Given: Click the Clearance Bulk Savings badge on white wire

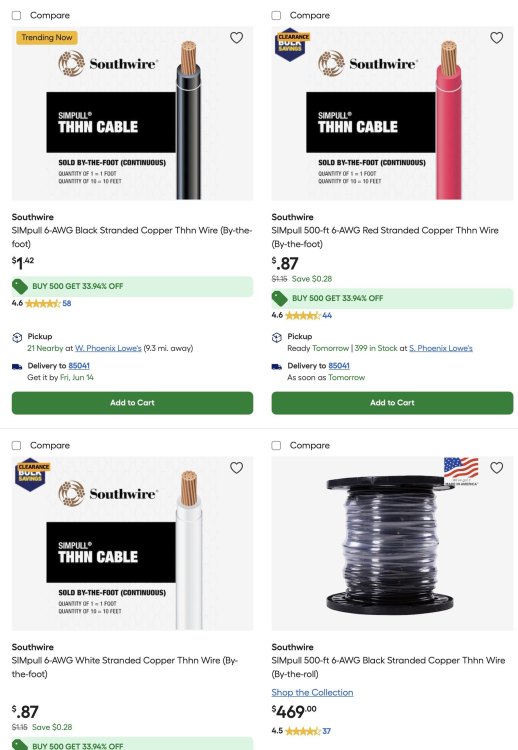Looking at the screenshot, I should (x=32, y=474).
